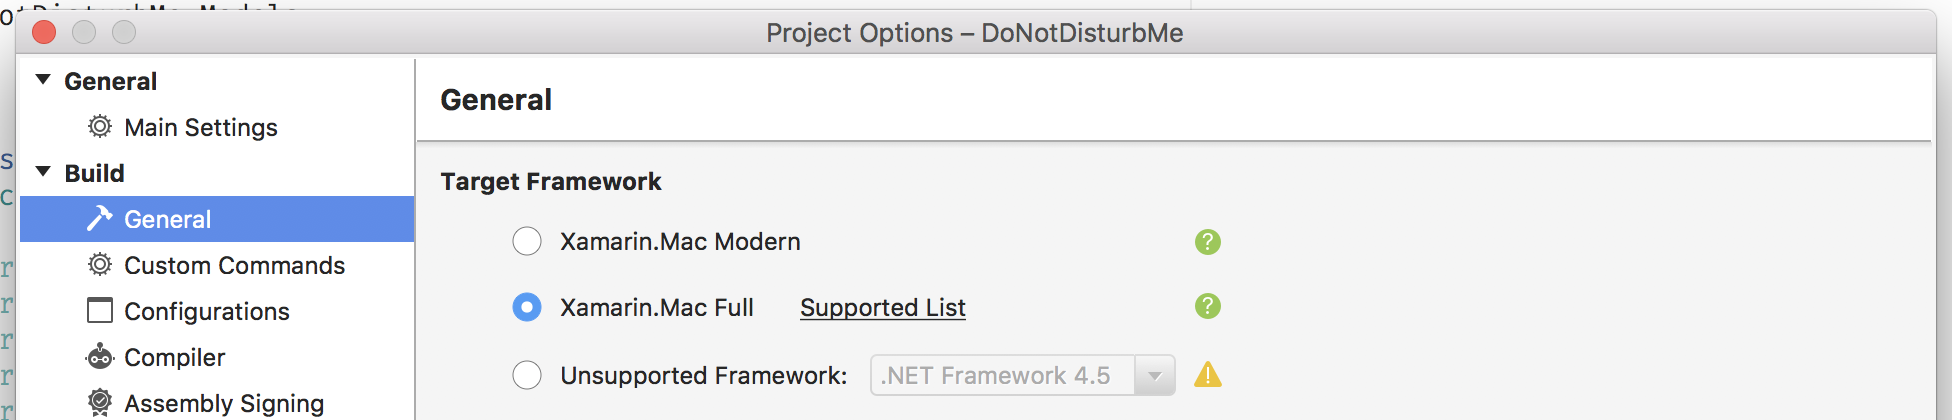Click the gear icon beside Main Settings
Viewport: 1952px width, 420px height.
[100, 127]
